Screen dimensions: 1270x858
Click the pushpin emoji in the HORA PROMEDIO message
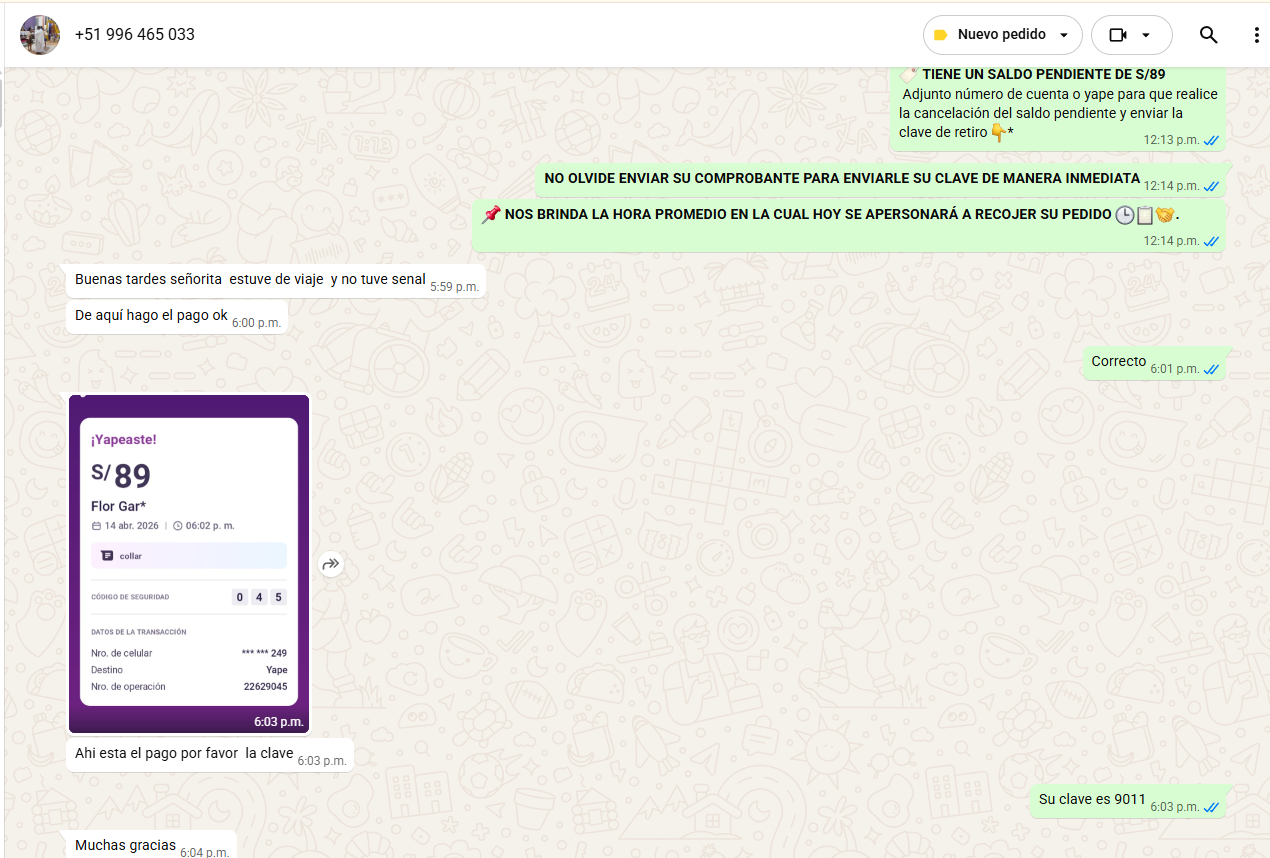(x=490, y=214)
